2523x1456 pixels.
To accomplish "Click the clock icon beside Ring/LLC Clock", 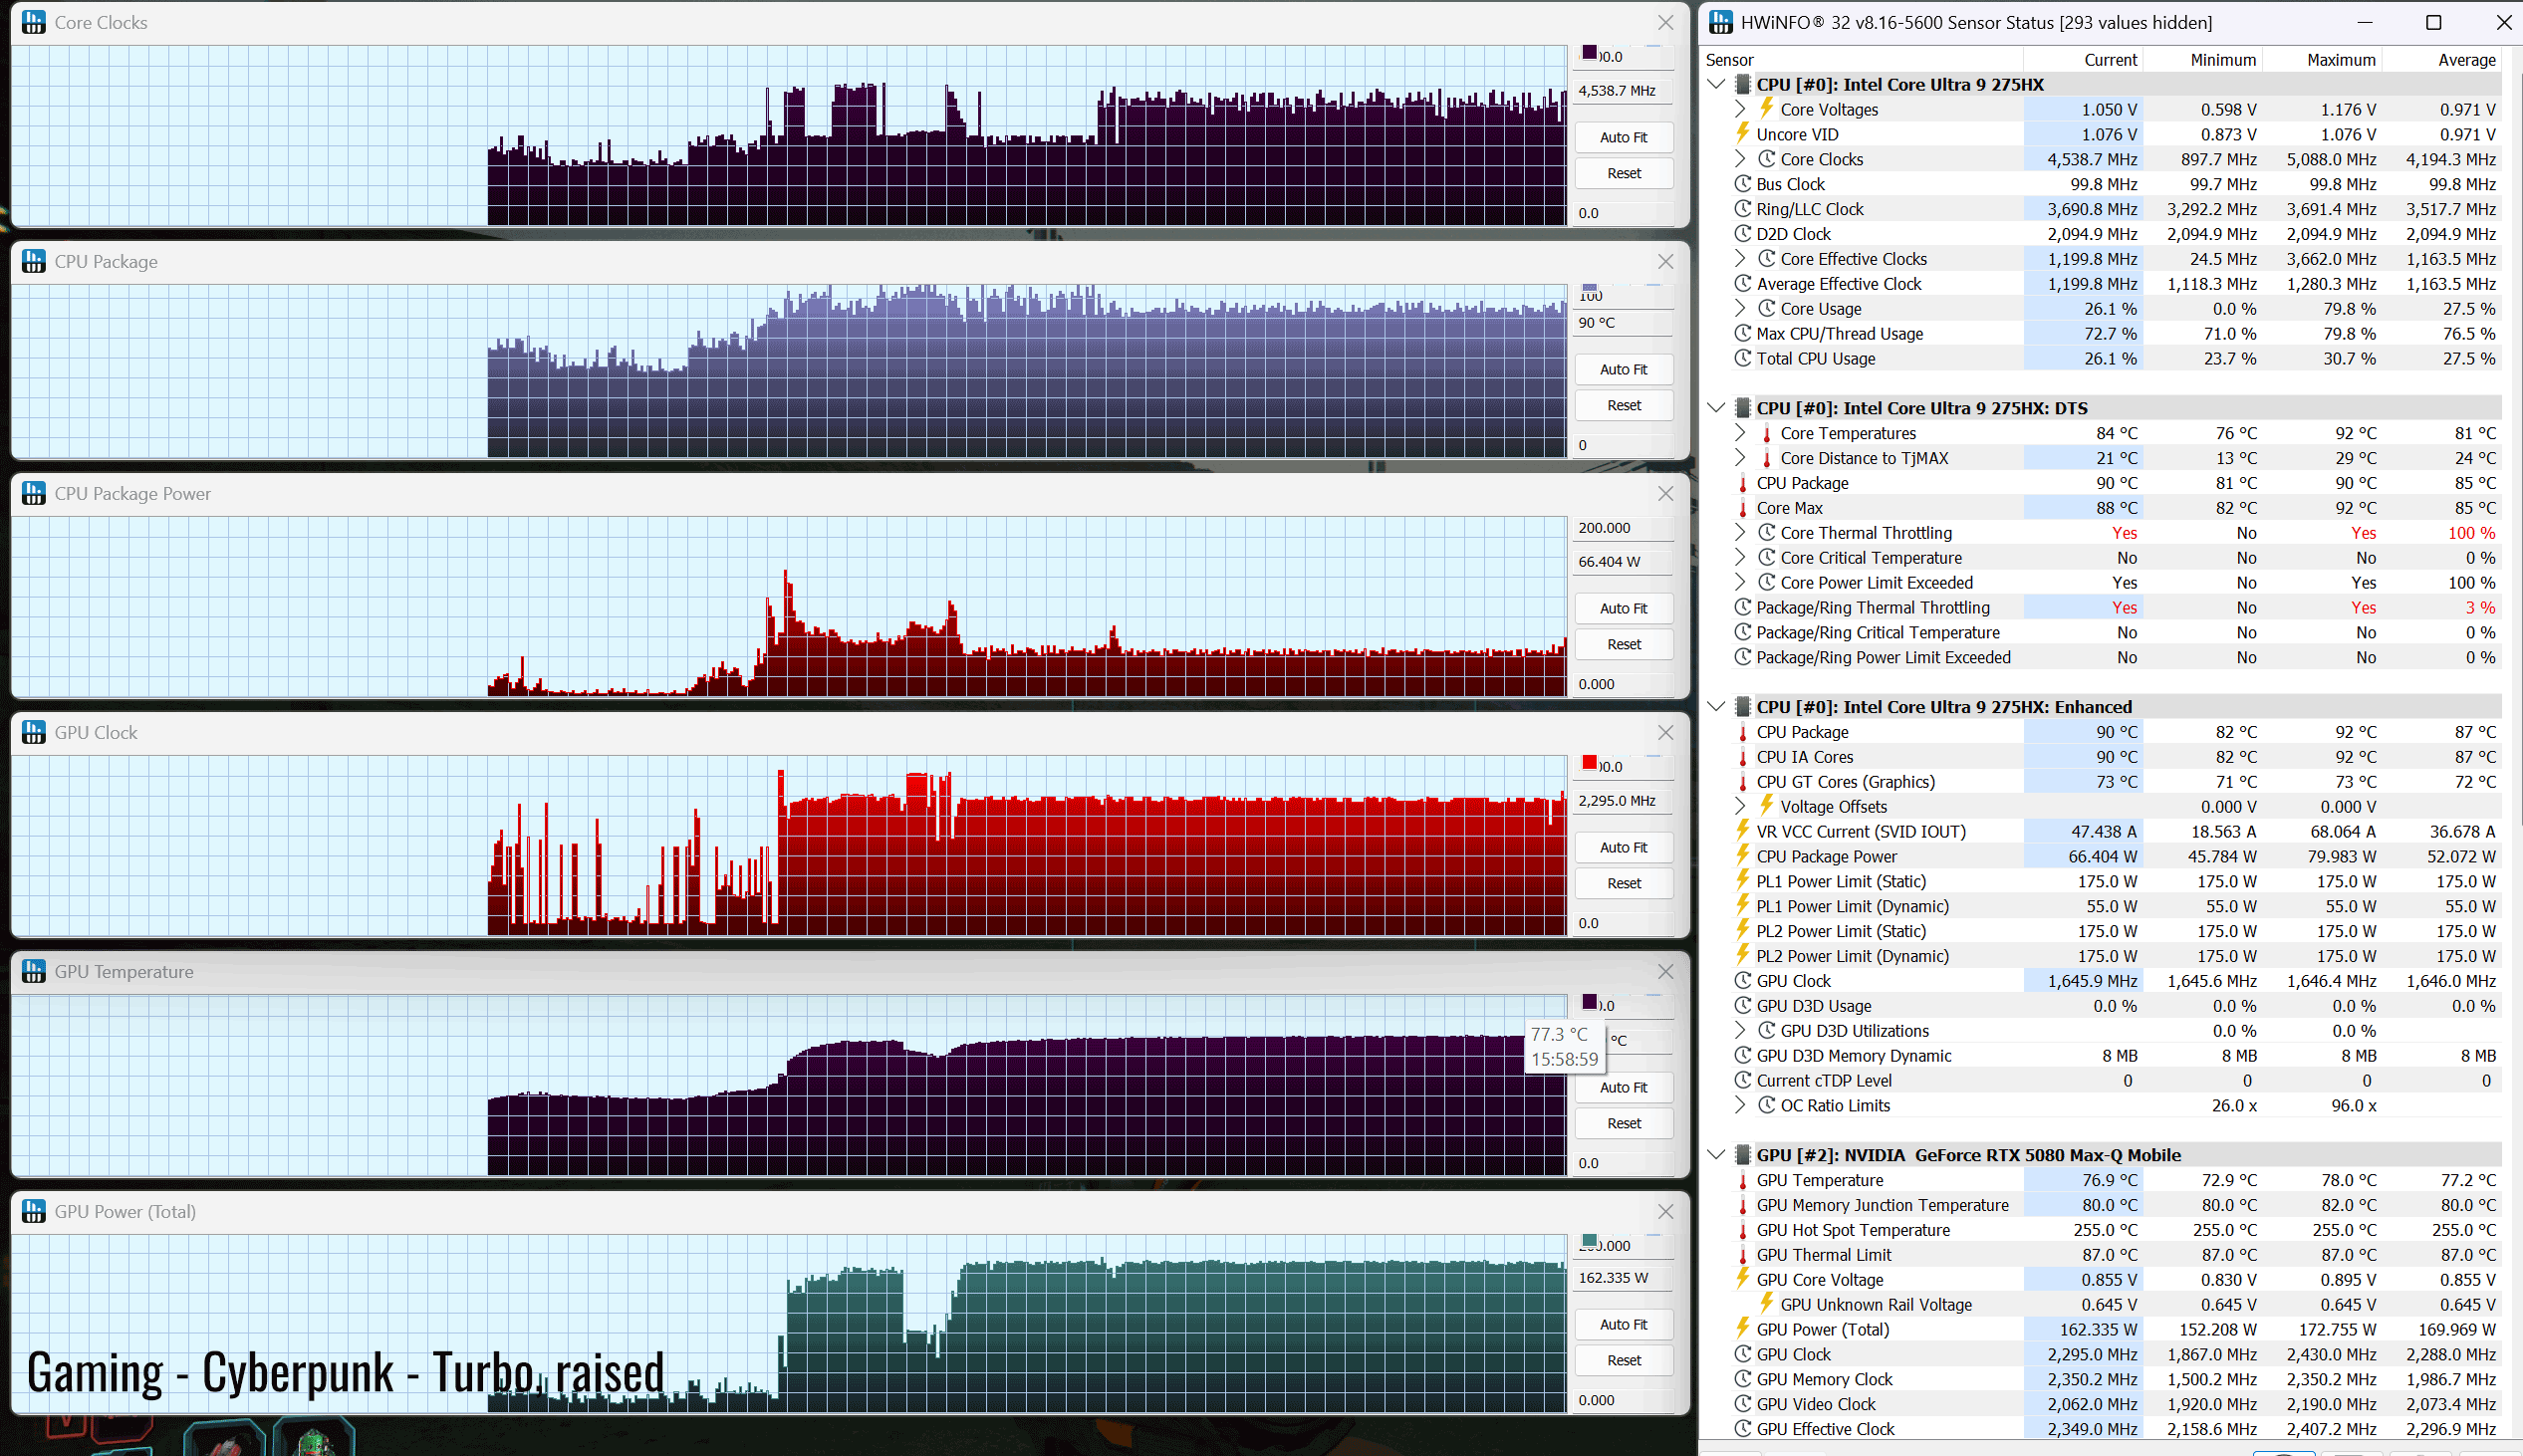I will [x=1743, y=209].
